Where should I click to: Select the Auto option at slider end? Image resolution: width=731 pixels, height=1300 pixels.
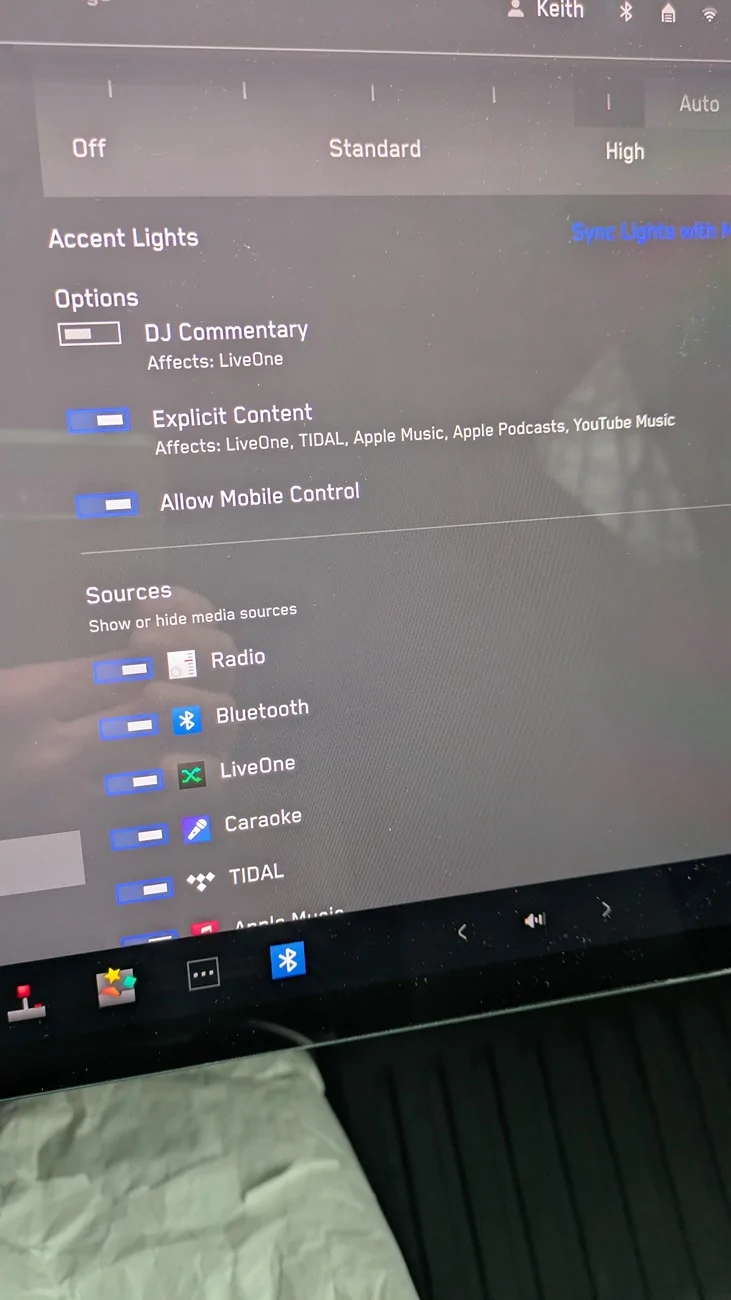(x=699, y=104)
